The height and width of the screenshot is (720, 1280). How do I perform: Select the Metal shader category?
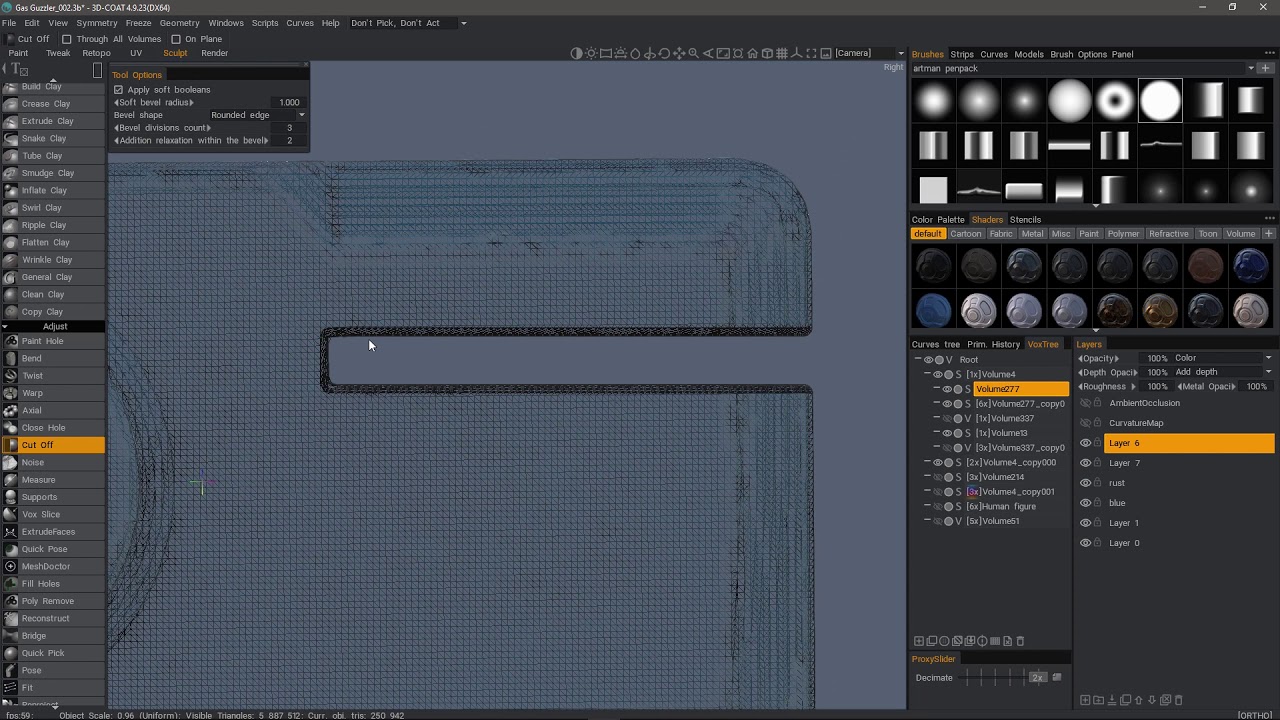coord(1032,234)
